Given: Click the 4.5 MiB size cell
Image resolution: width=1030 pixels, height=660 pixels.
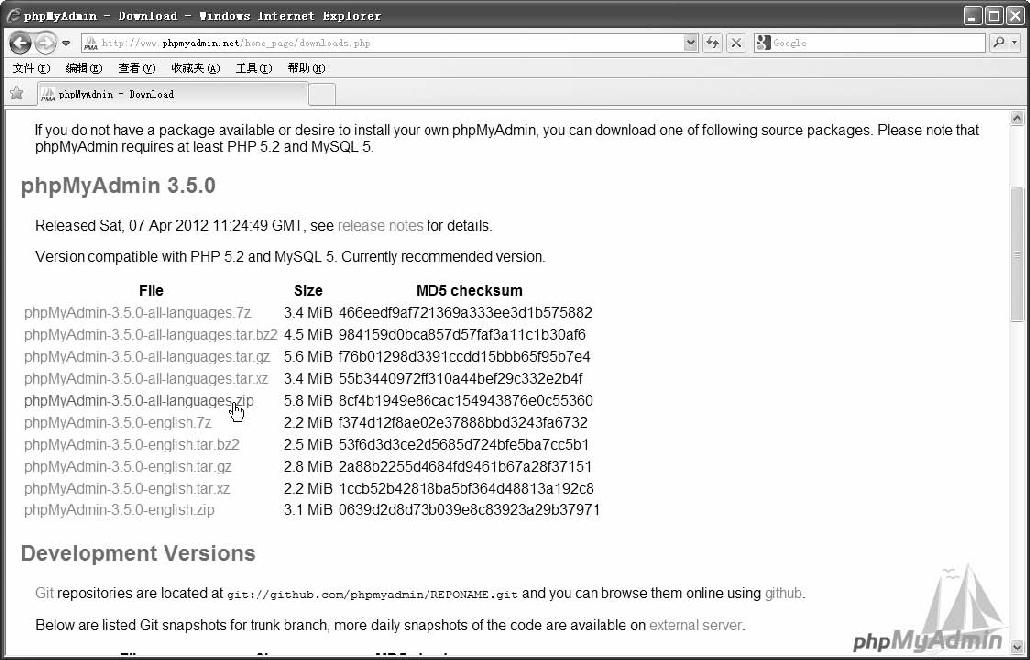Looking at the screenshot, I should click(x=308, y=335).
